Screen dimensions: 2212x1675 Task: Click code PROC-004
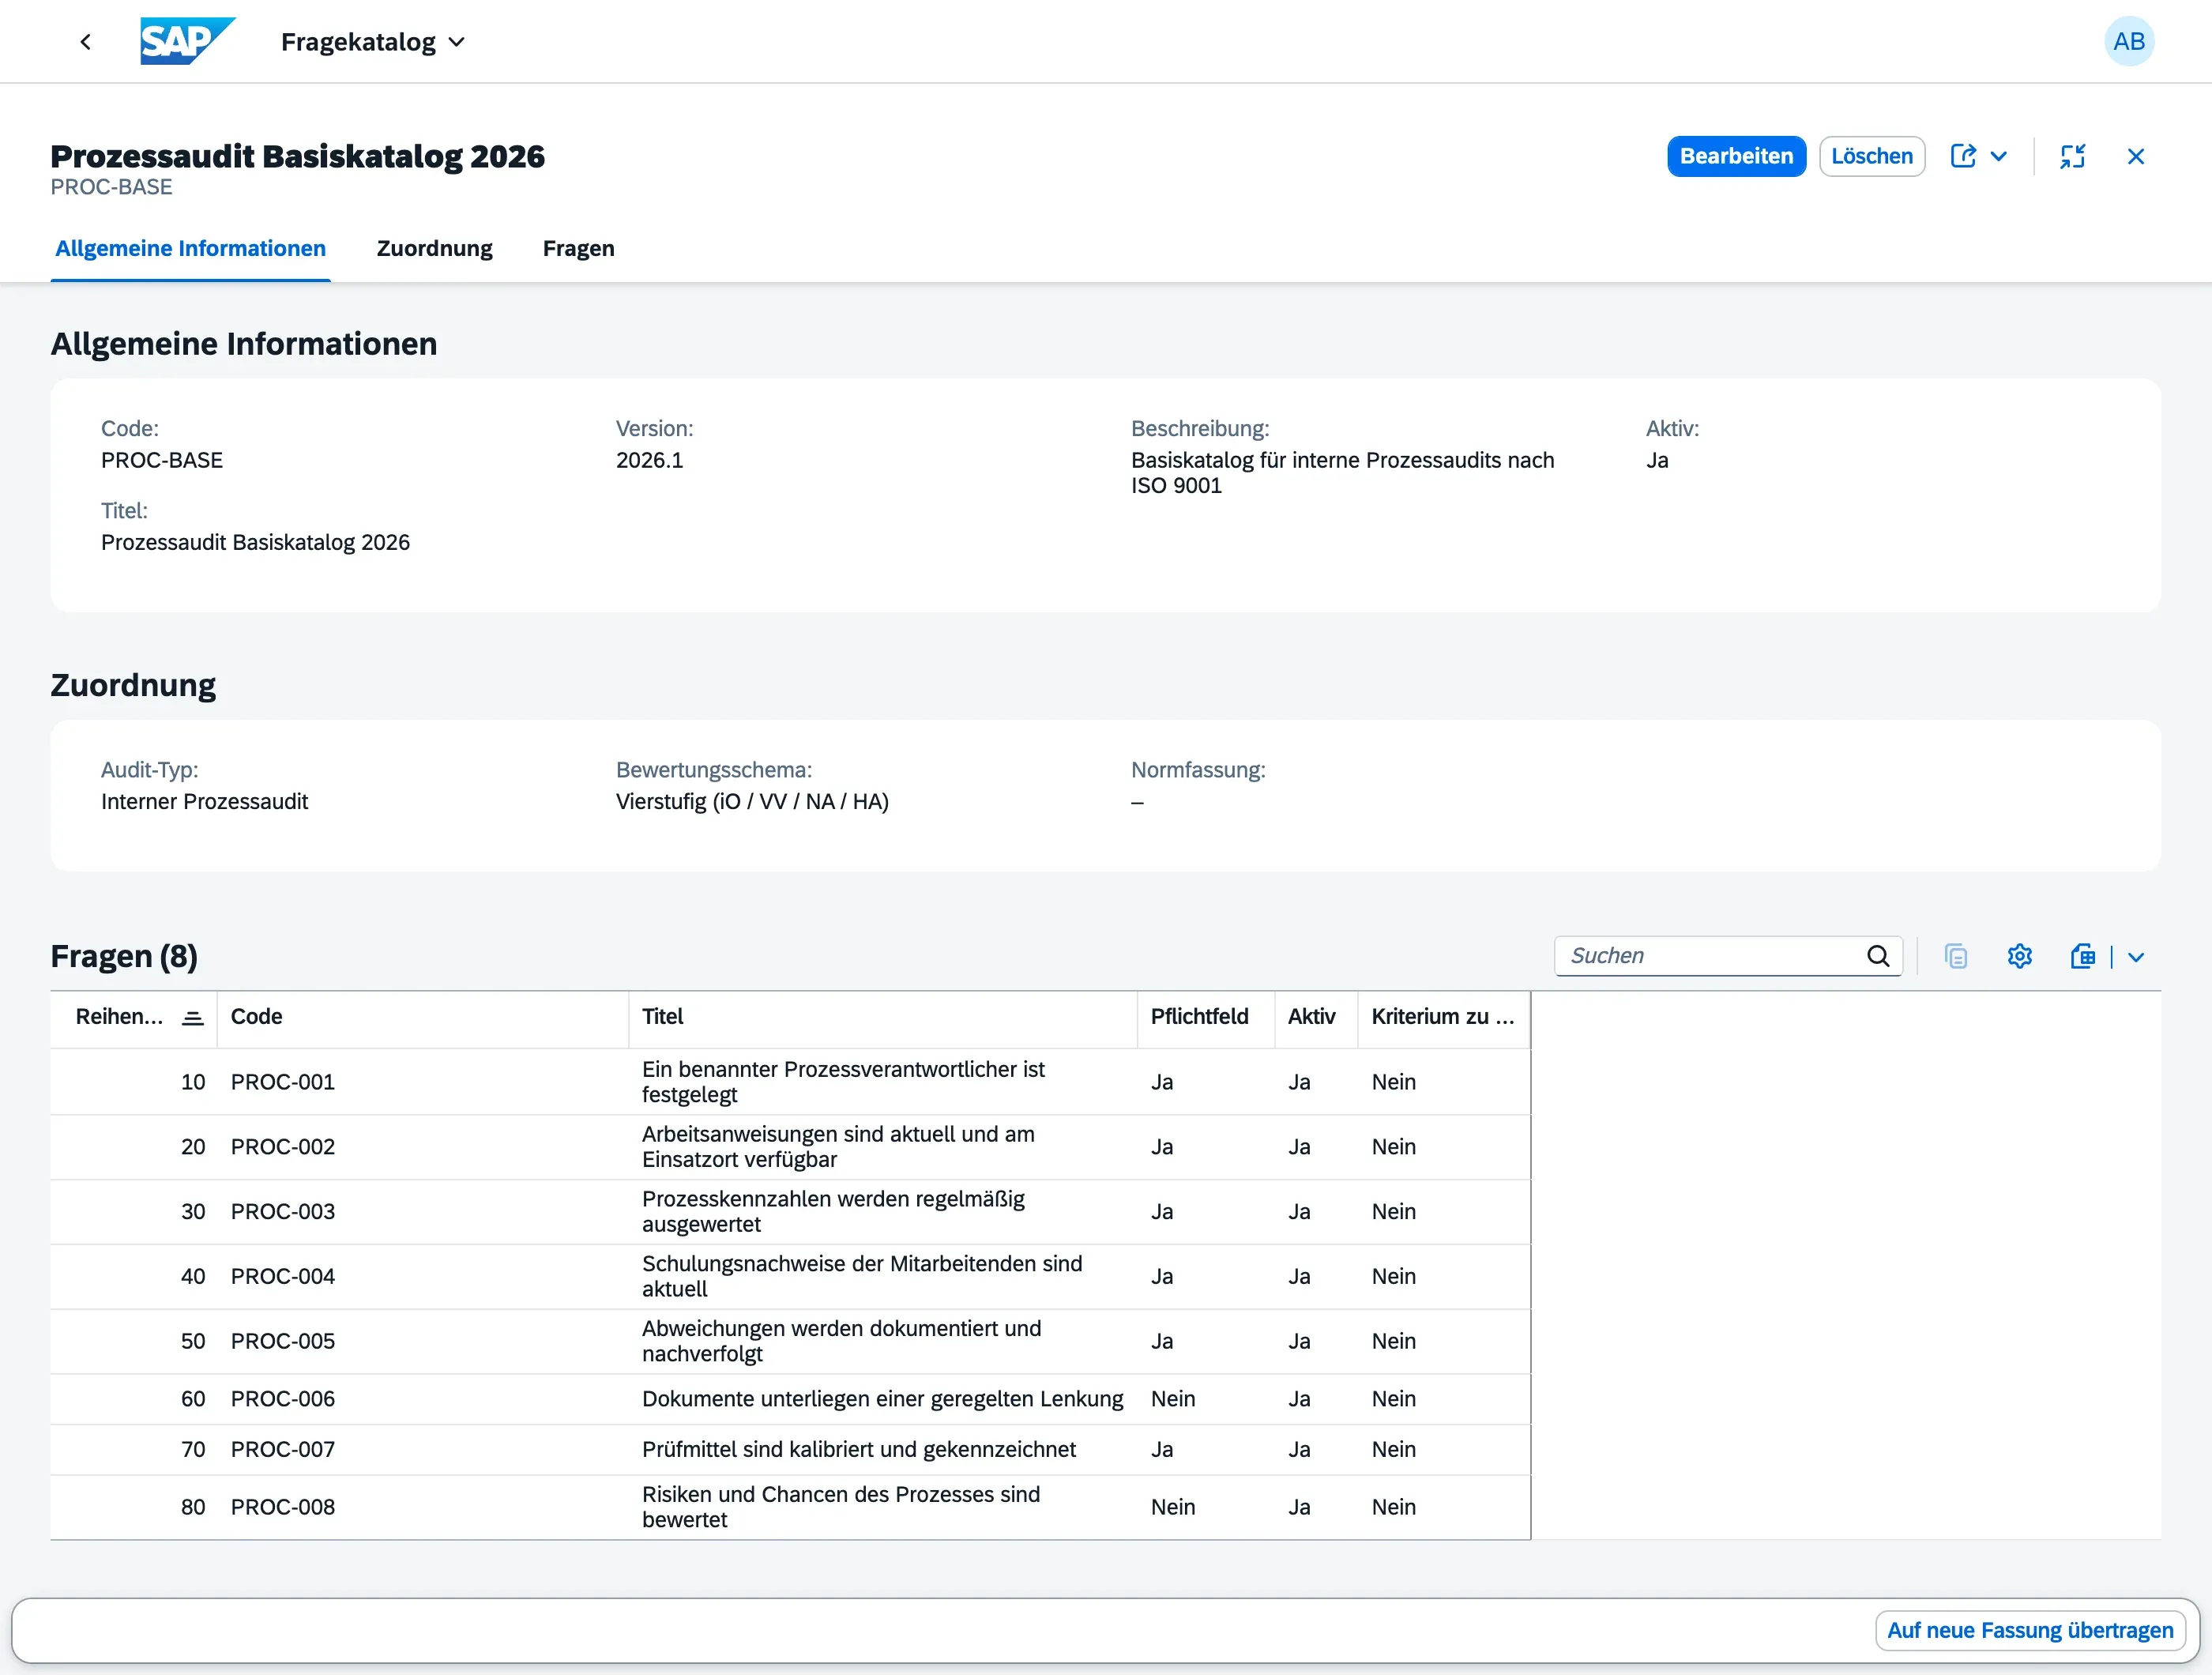click(x=282, y=1277)
